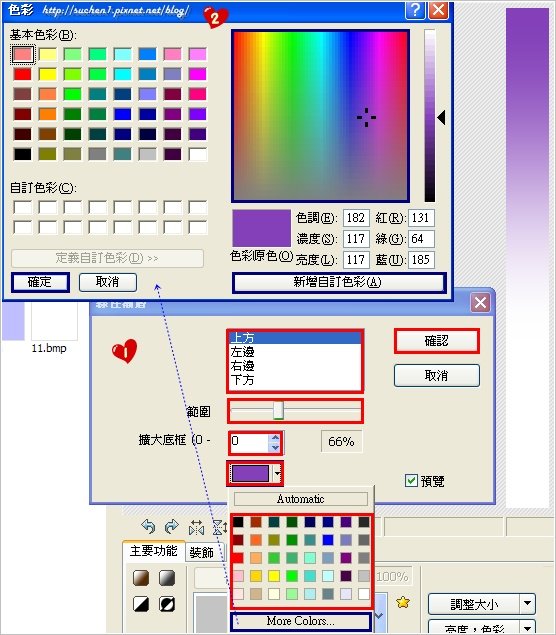556x635 pixels.
Task: Click 取消 in the color dialog
Action: (x=108, y=282)
